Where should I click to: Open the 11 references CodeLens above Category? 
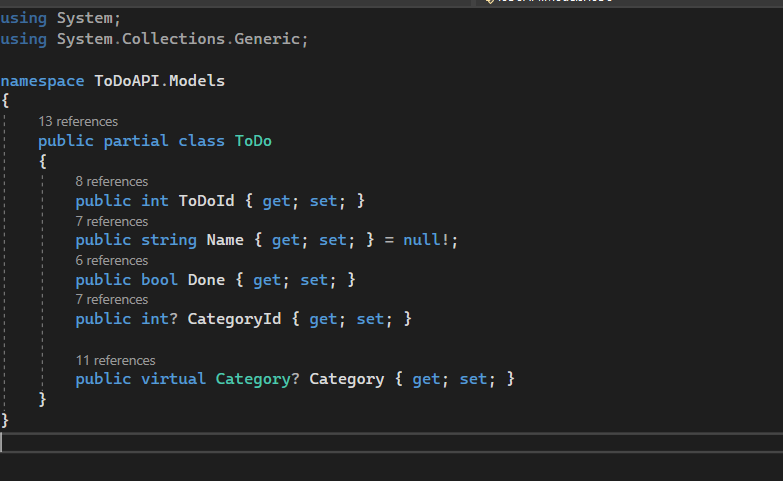pyautogui.click(x=115, y=360)
